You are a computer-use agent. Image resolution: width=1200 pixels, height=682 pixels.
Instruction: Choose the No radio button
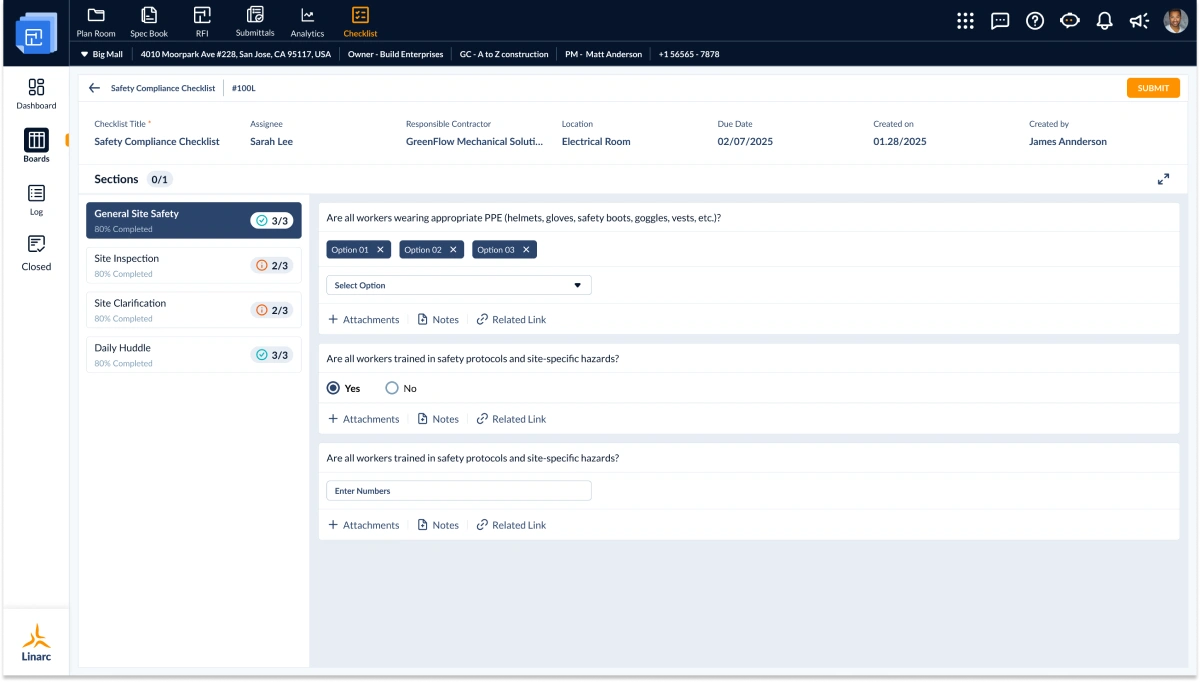(392, 388)
